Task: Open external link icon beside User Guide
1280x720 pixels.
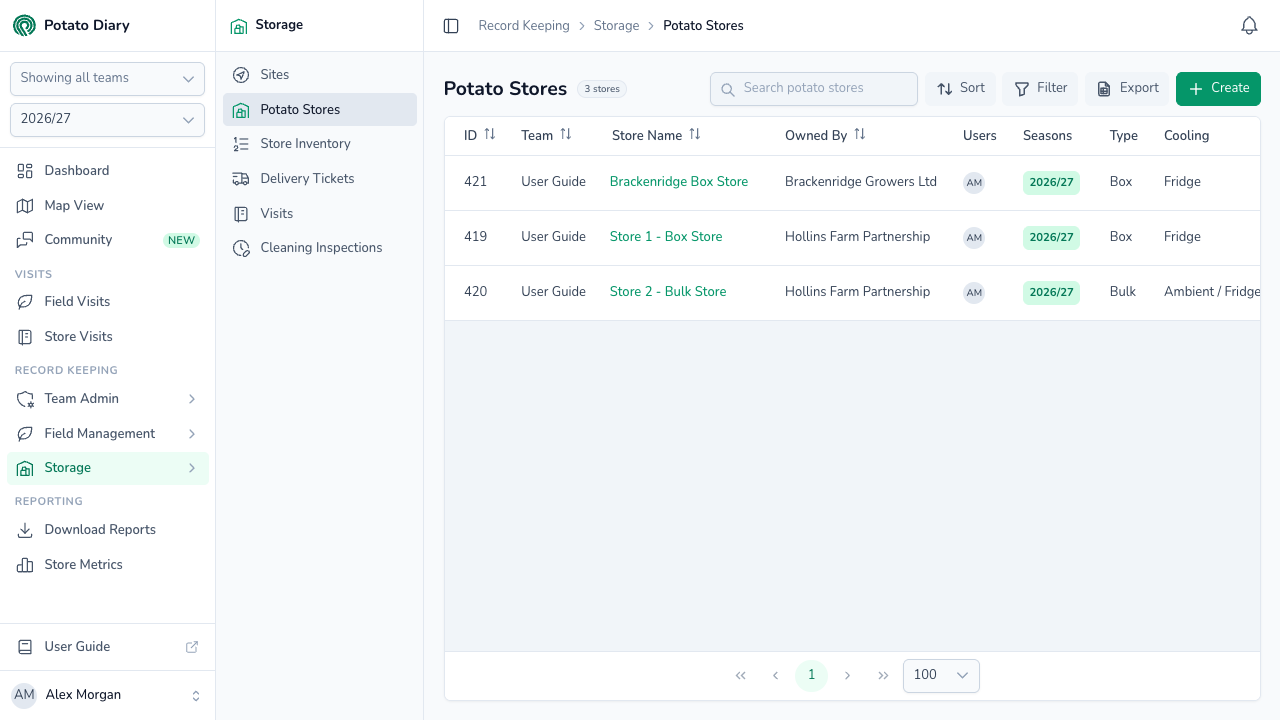Action: [192, 647]
